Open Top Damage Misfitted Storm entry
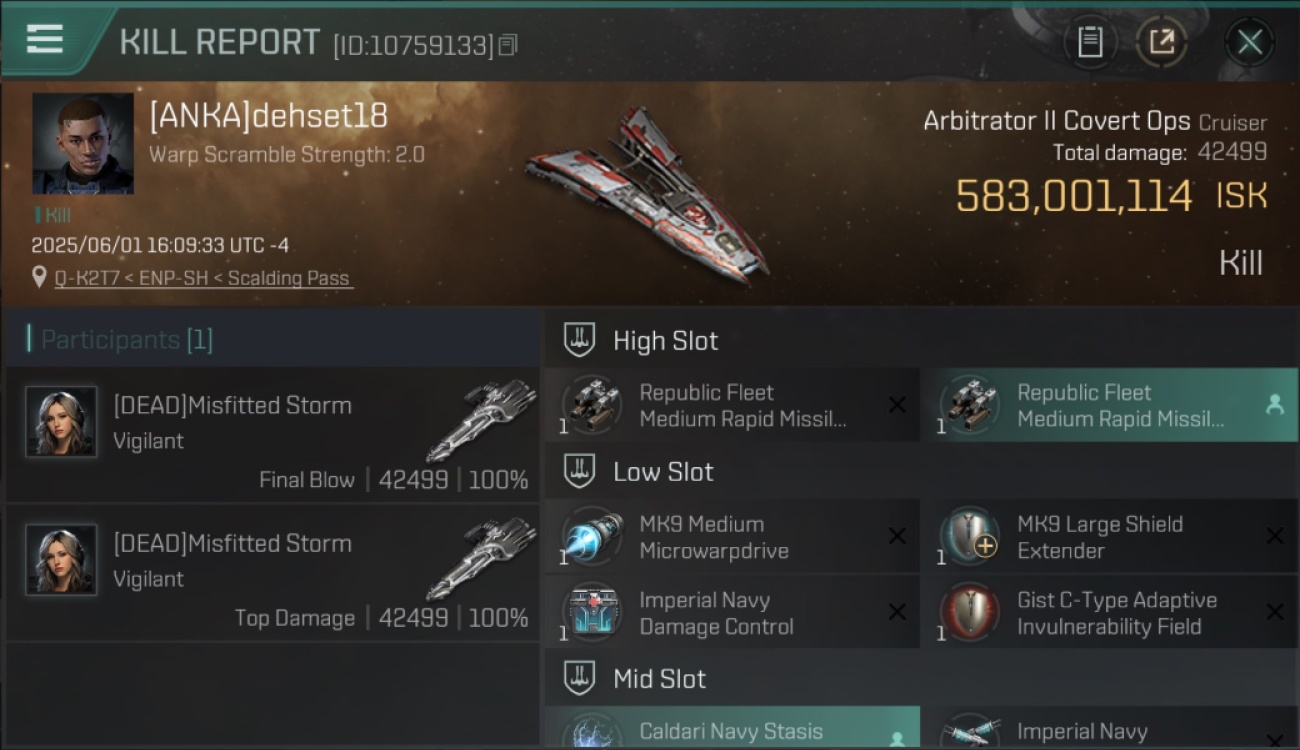Viewport: 1300px width, 750px height. (x=272, y=573)
